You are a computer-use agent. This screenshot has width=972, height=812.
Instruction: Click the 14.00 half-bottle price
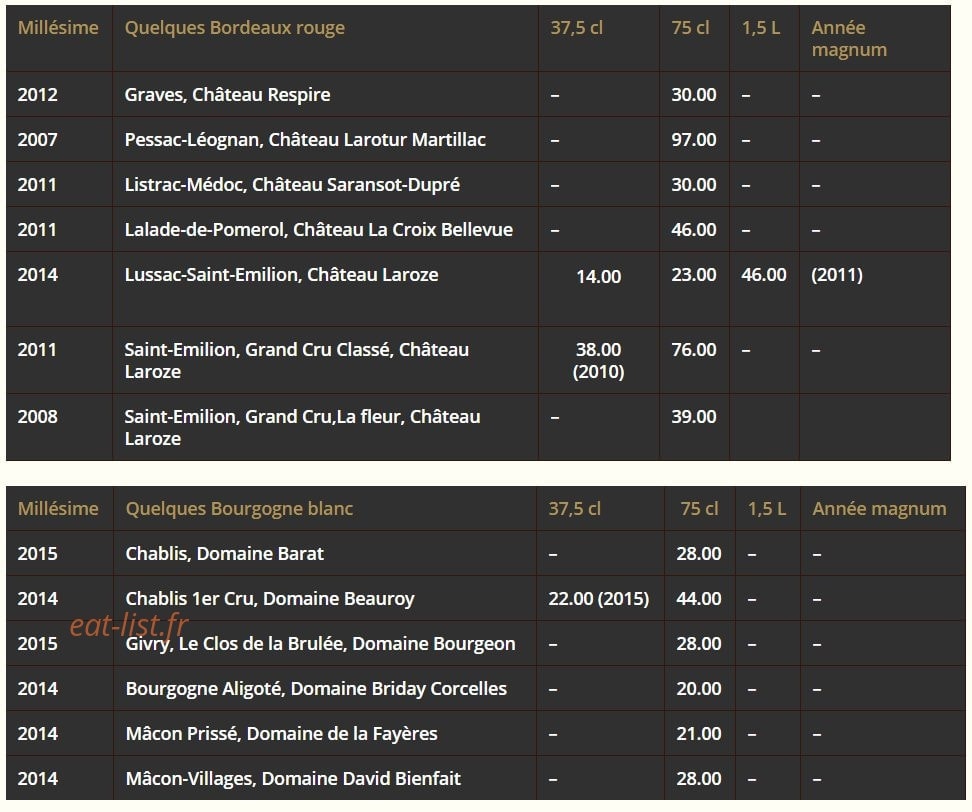[x=598, y=276]
